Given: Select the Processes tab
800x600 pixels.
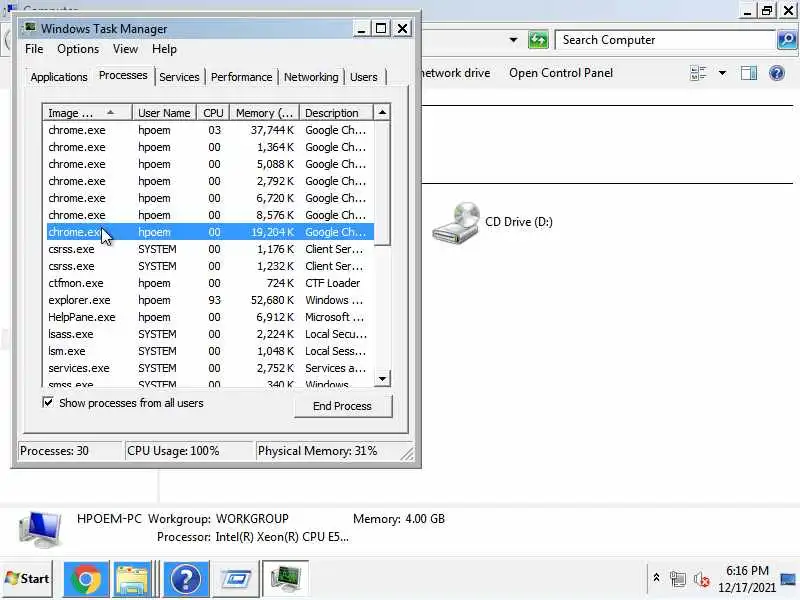Looking at the screenshot, I should point(123,76).
